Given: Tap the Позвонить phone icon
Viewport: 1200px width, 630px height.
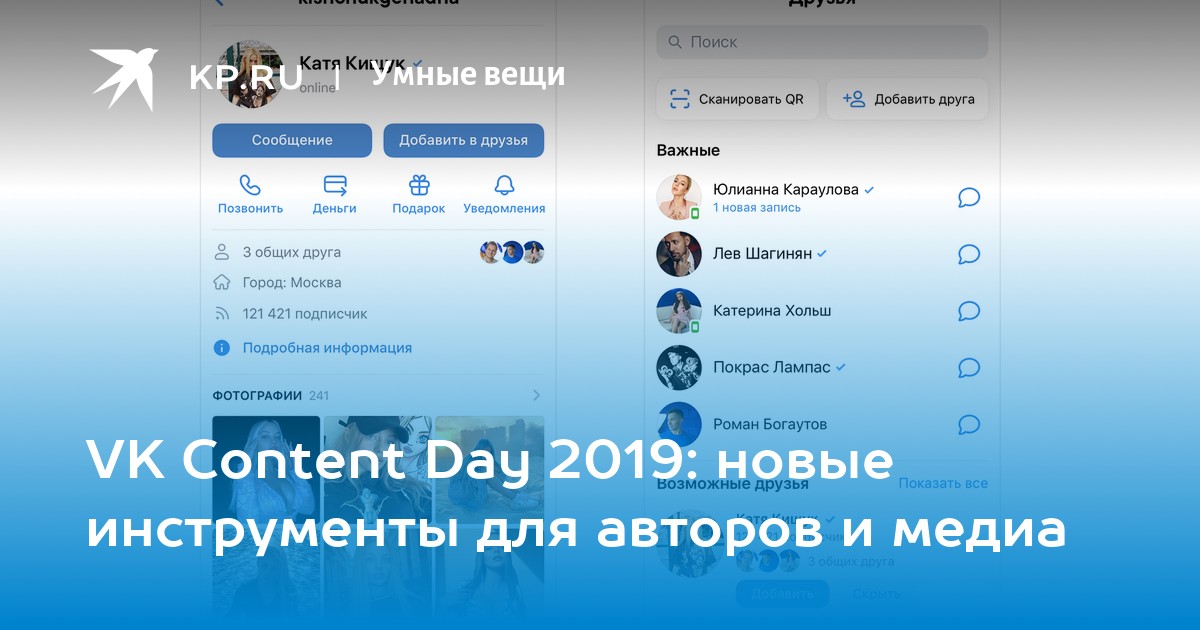Looking at the screenshot, I should click(250, 186).
